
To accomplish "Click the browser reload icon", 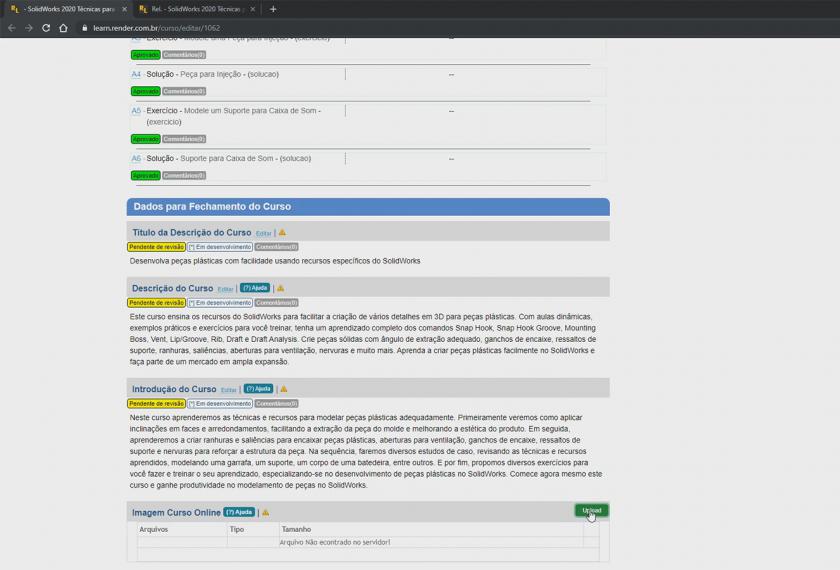I will (x=46, y=28).
